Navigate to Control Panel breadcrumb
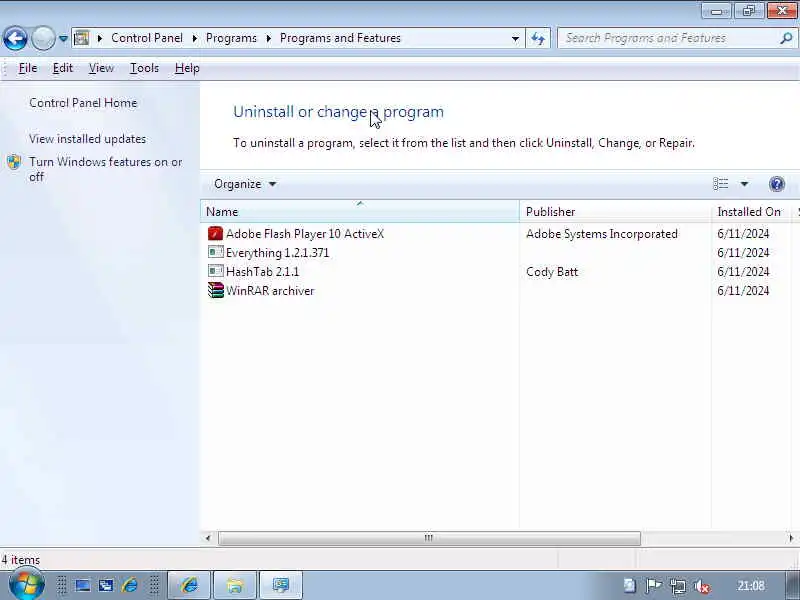Screen dimensions: 800x600 pos(147,38)
